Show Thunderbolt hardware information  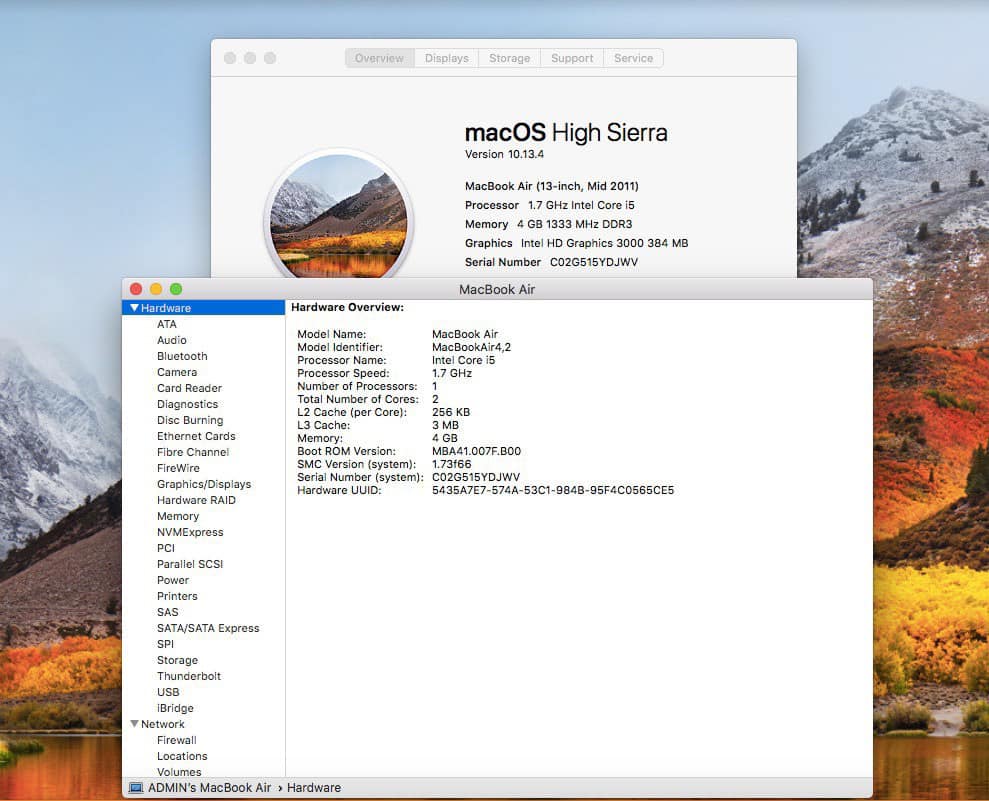[189, 676]
